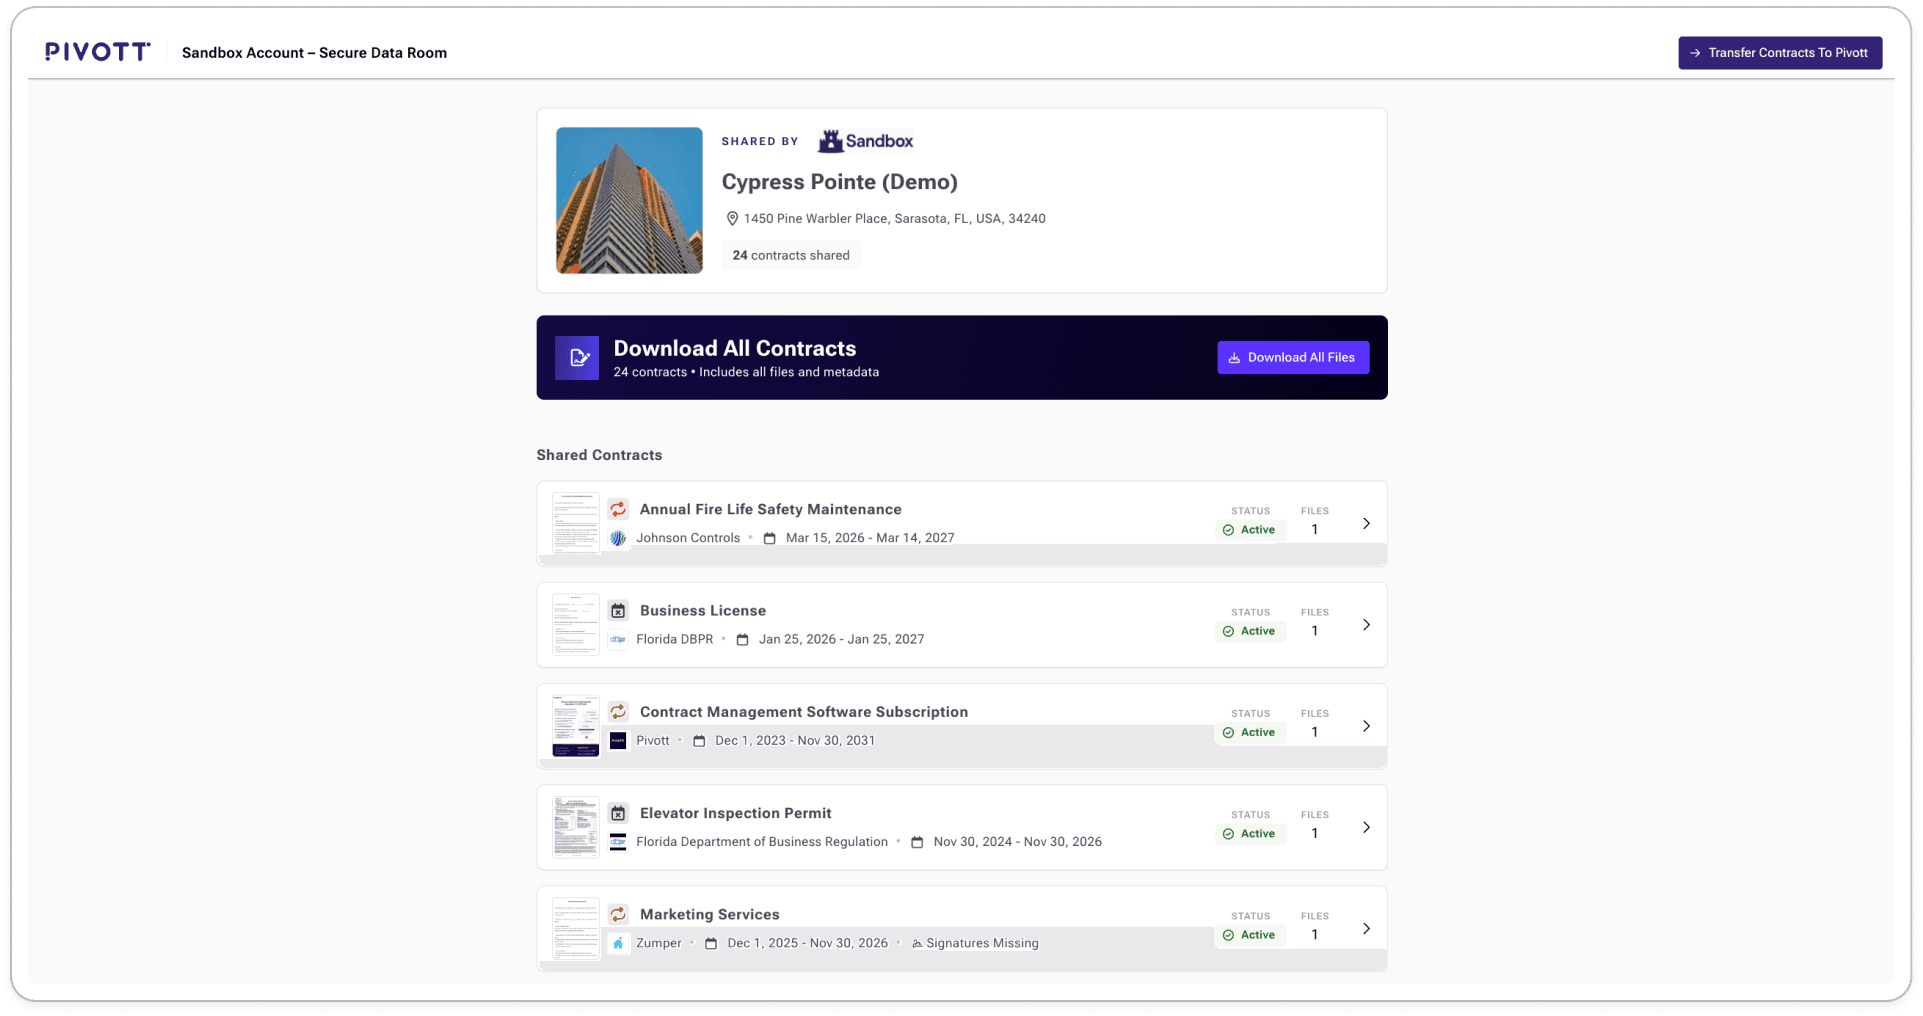Screen dimensions: 1923x1016
Task: Click Active status badge for Marketing Services
Action: point(1250,935)
